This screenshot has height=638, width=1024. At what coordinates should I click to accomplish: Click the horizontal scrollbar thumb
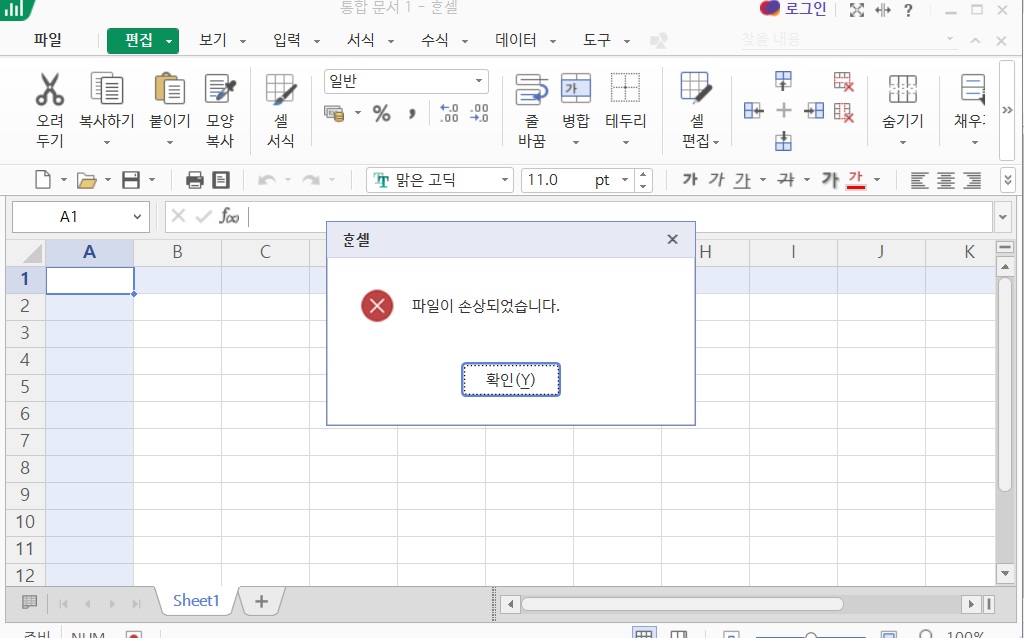point(682,604)
